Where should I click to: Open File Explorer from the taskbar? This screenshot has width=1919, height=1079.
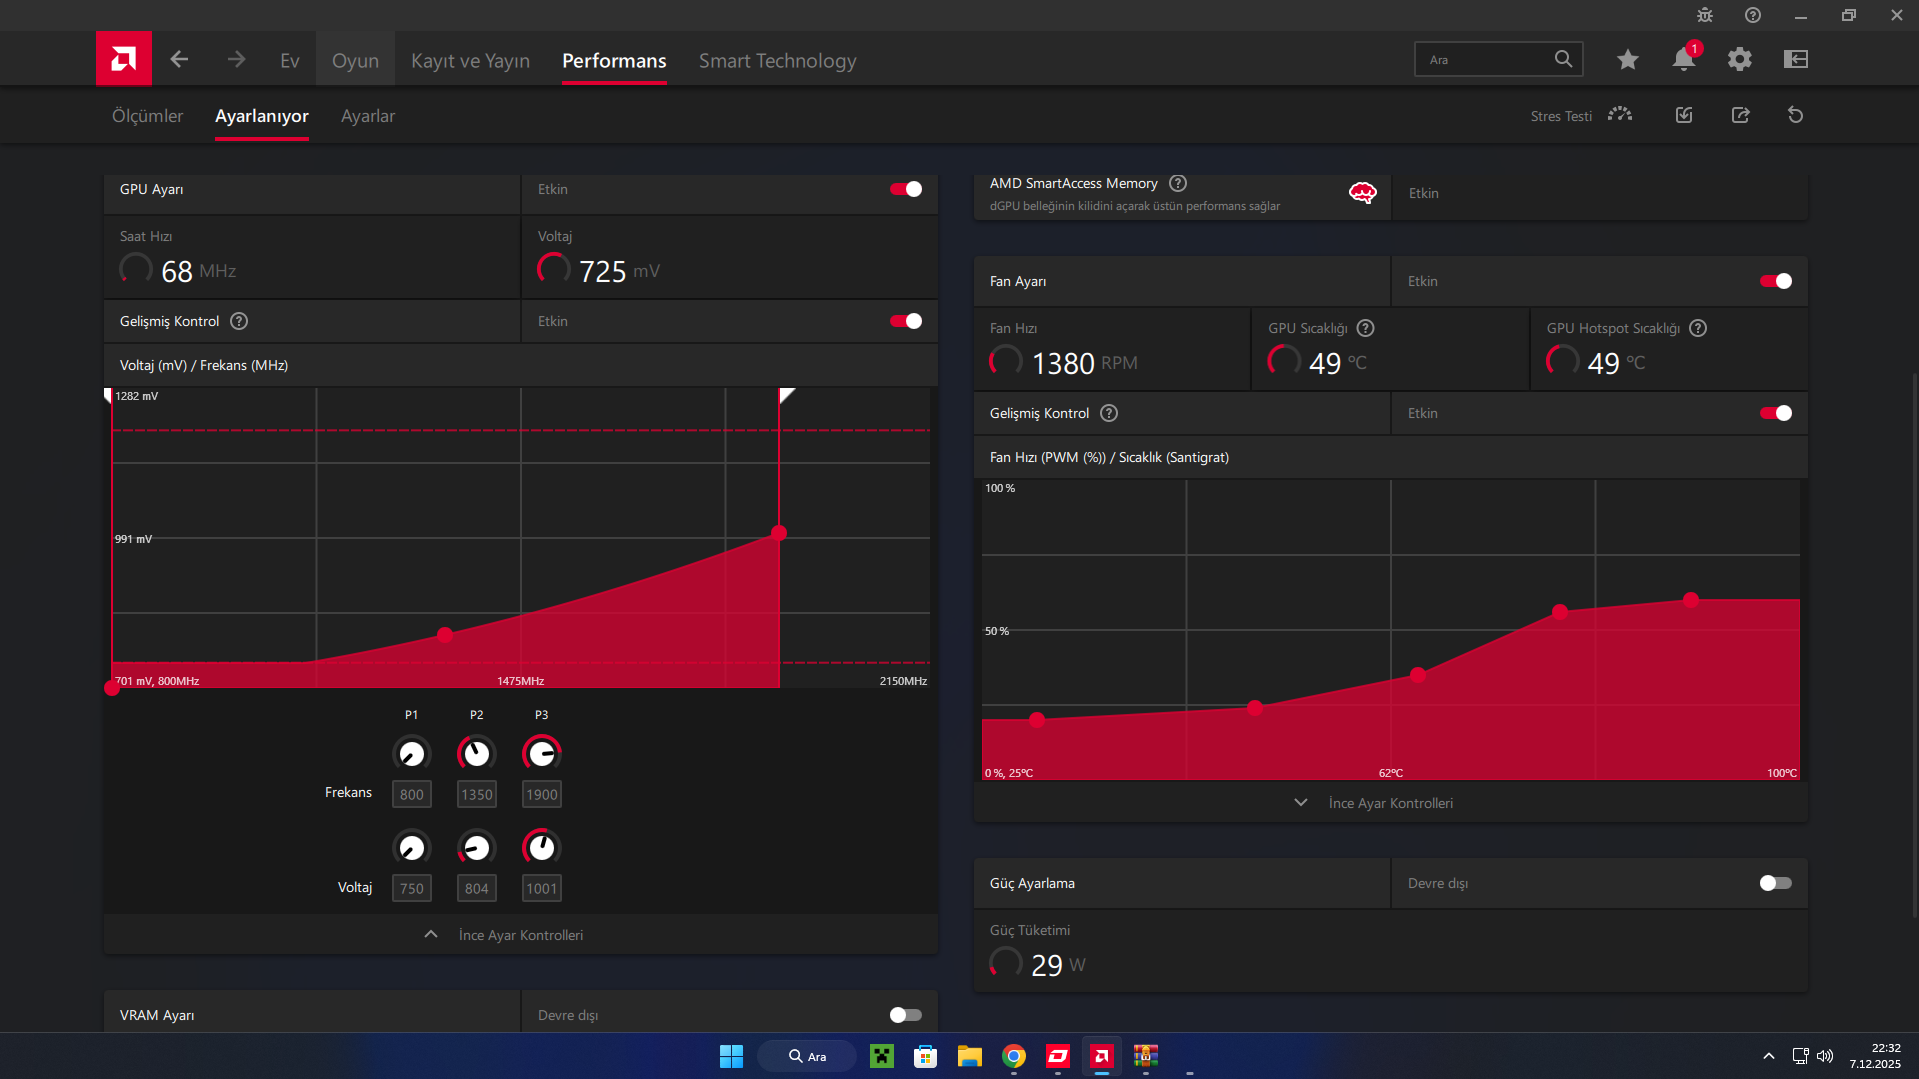[970, 1056]
